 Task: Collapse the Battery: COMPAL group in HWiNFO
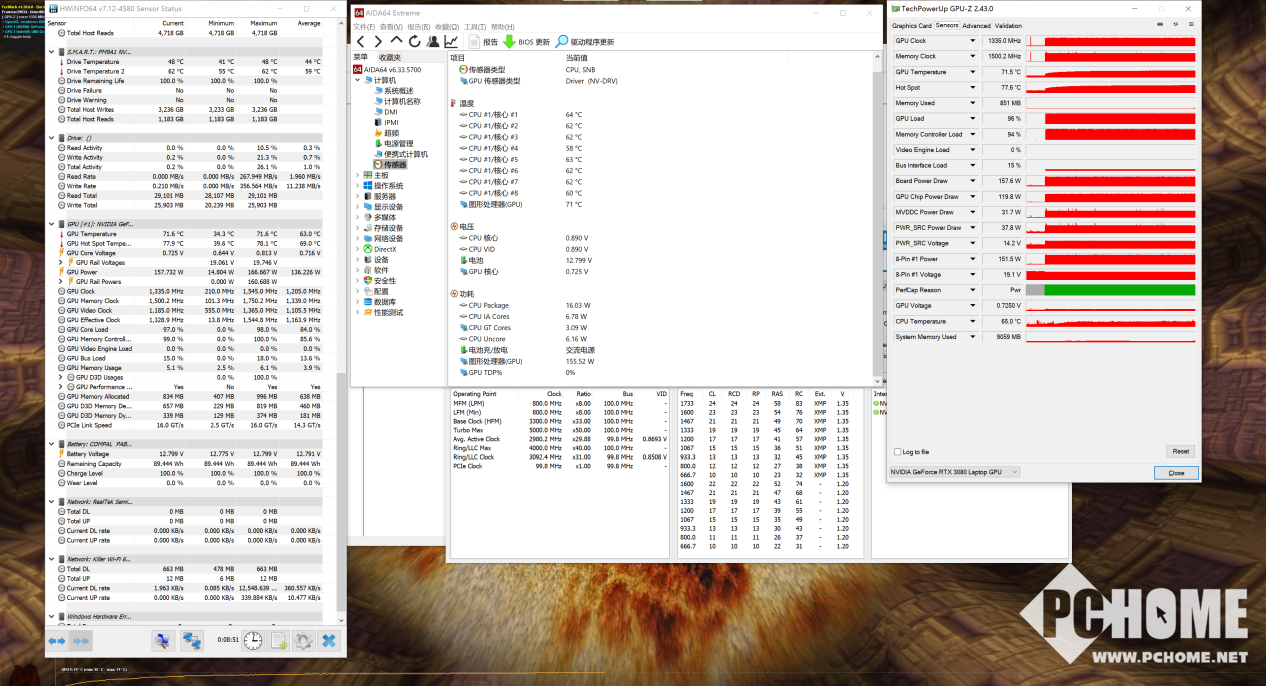[51, 443]
